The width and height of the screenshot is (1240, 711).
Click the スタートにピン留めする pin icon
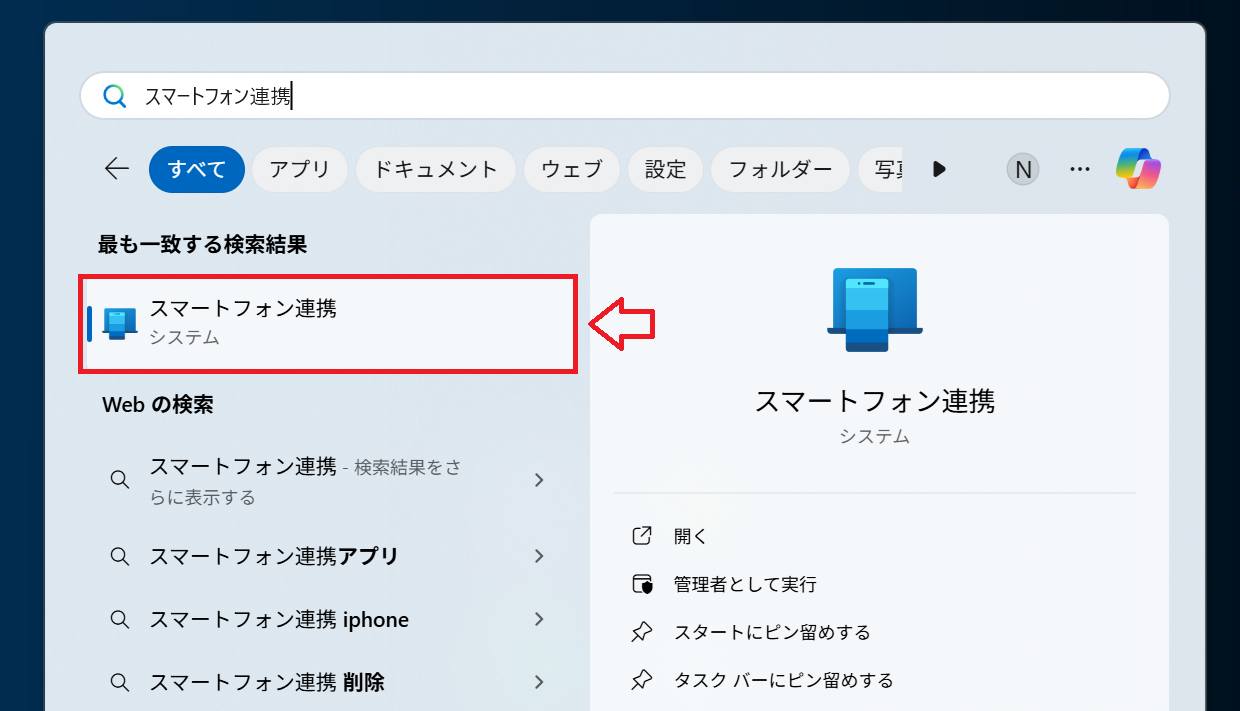click(643, 632)
